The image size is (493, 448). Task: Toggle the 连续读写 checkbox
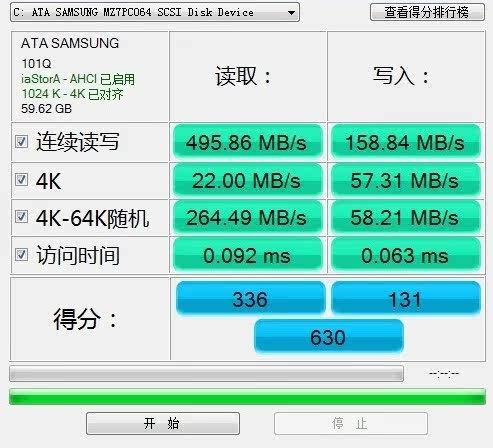pyautogui.click(x=21, y=142)
